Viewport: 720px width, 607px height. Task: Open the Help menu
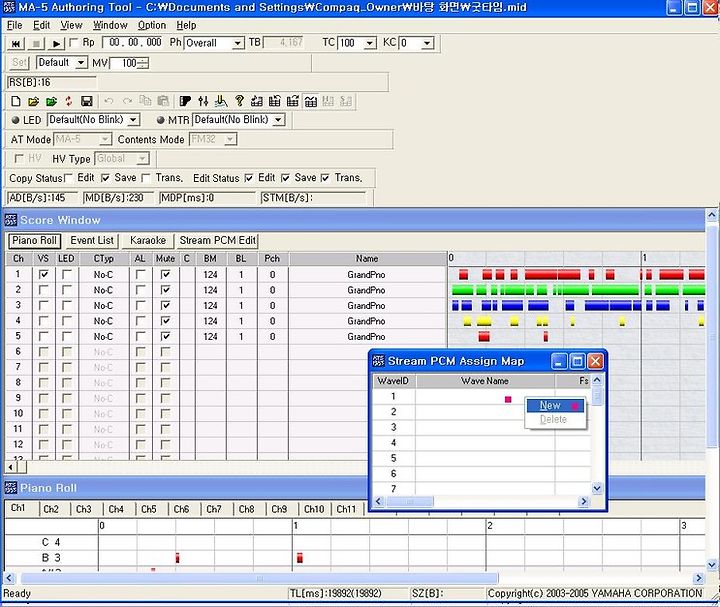[x=186, y=25]
